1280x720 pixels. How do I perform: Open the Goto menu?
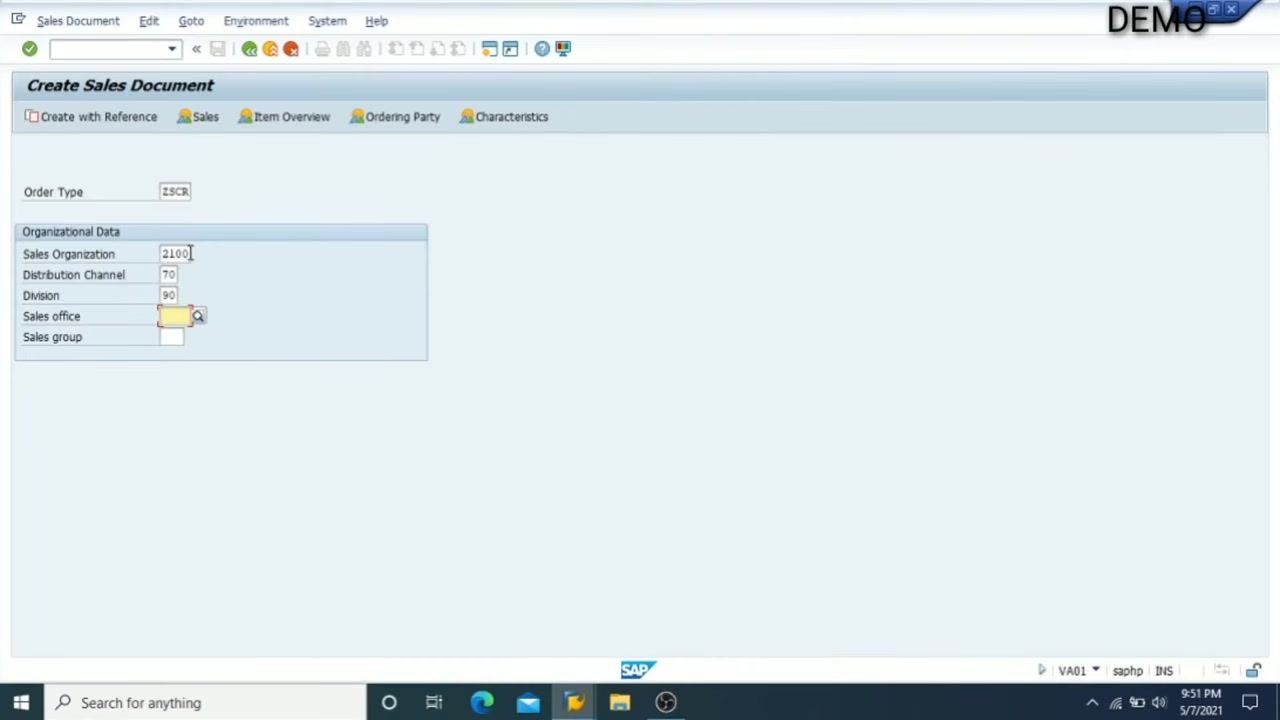coord(191,21)
